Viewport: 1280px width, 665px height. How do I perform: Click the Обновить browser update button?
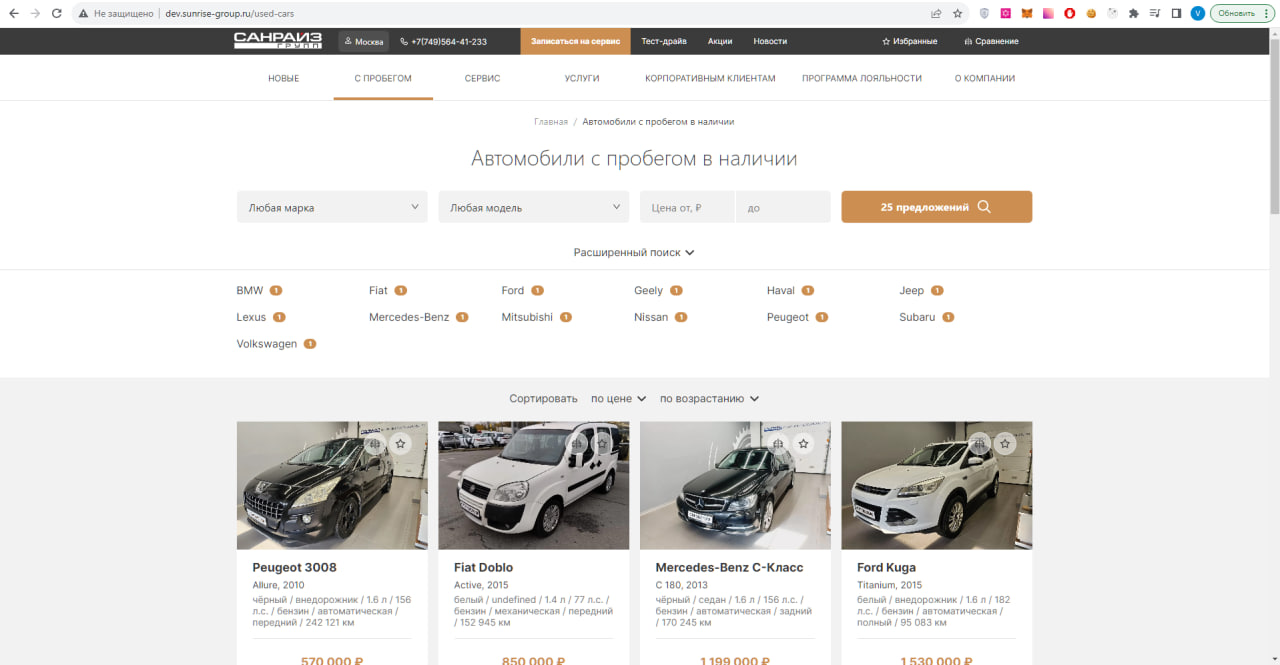click(x=1240, y=14)
